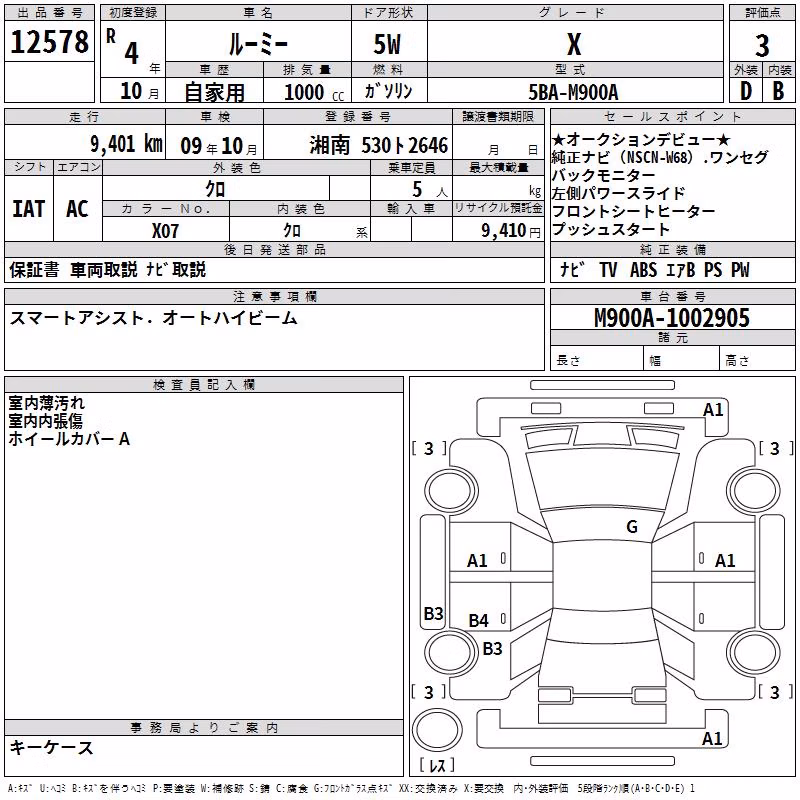The image size is (800, 800).
Task: Click the later-shipped parts 保証書 車両取説
Action: pos(108,269)
